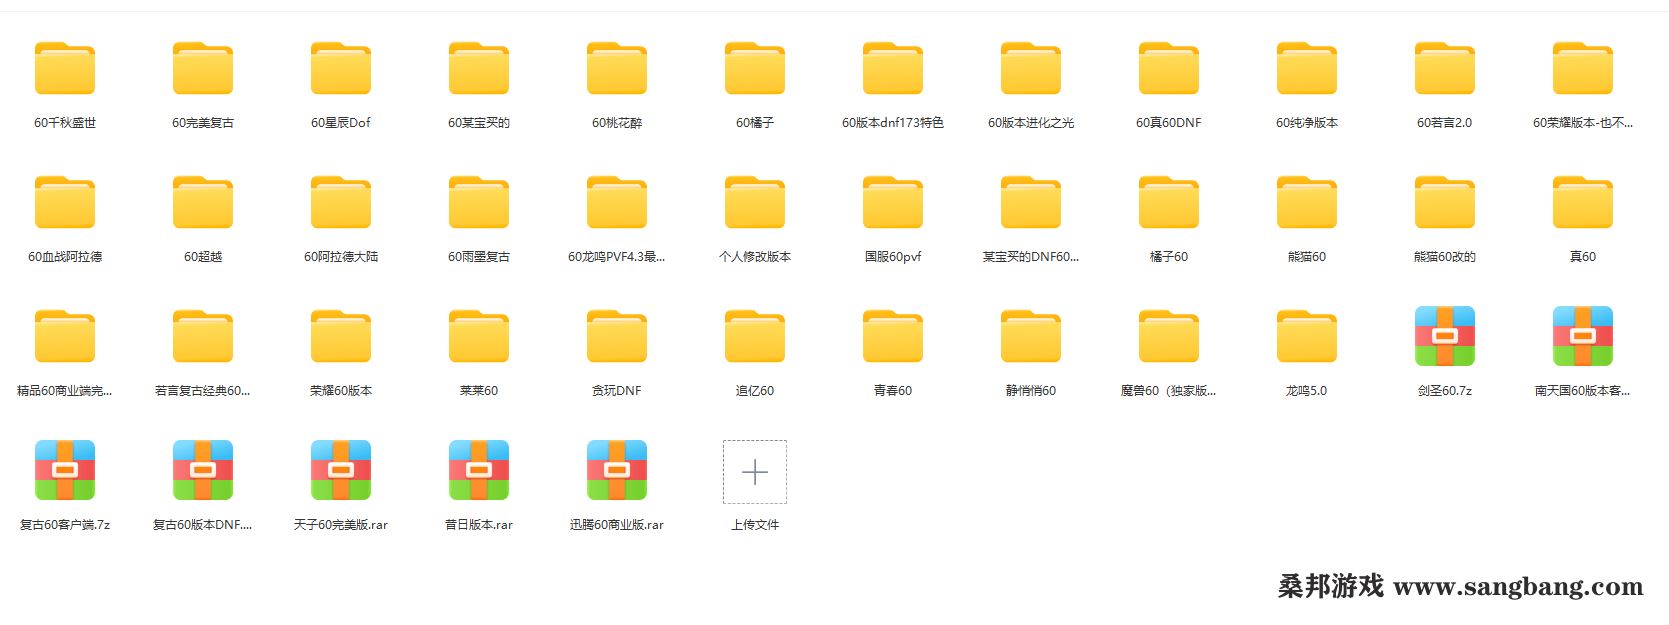The image size is (1669, 625).
Task: Click the 龙鸣5.0 folder name
Action: [x=1307, y=391]
